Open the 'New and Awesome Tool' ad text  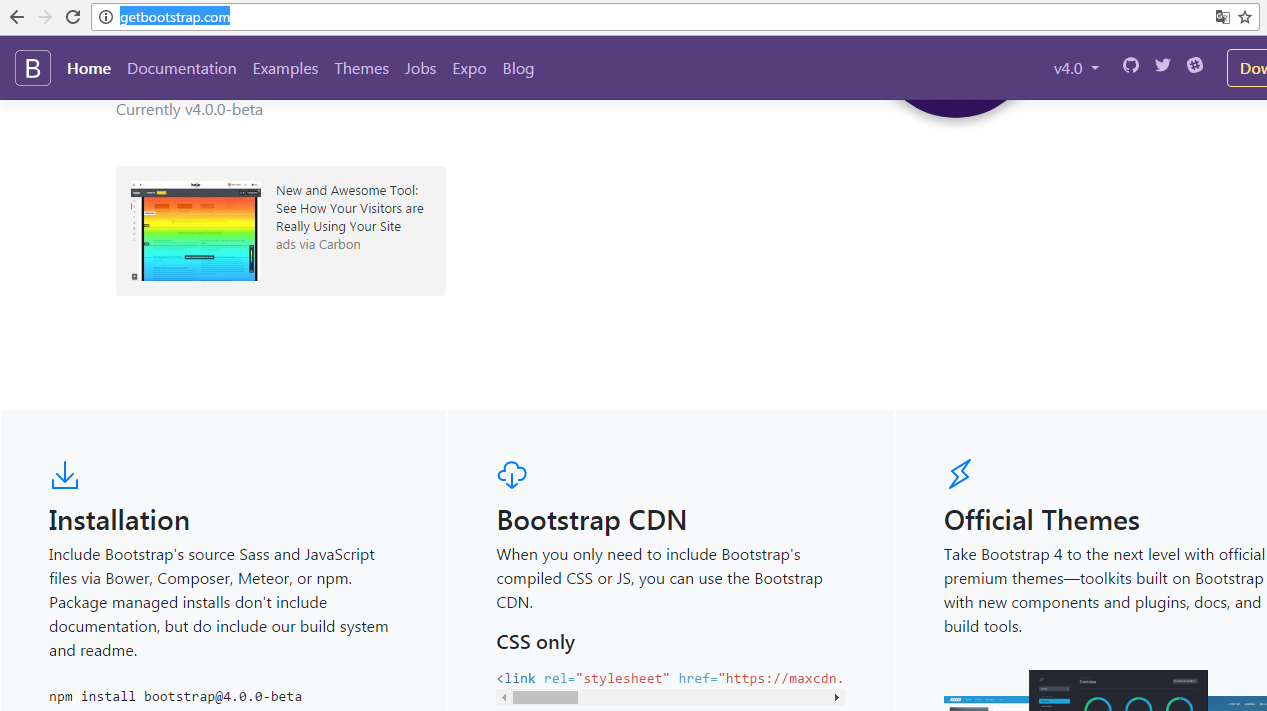pos(350,208)
